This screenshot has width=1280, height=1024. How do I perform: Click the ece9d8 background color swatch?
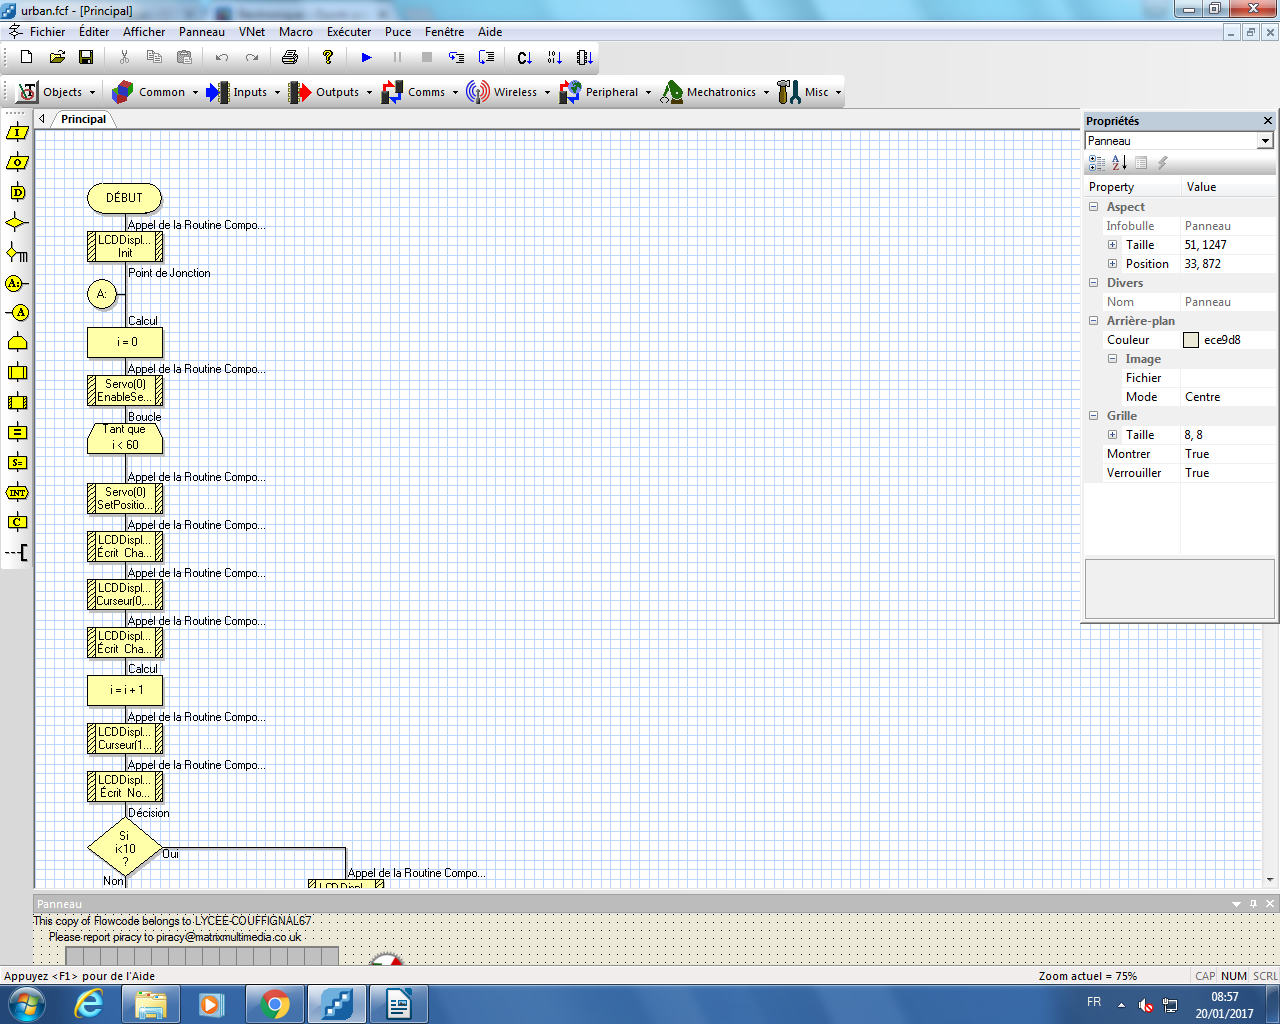point(1191,340)
